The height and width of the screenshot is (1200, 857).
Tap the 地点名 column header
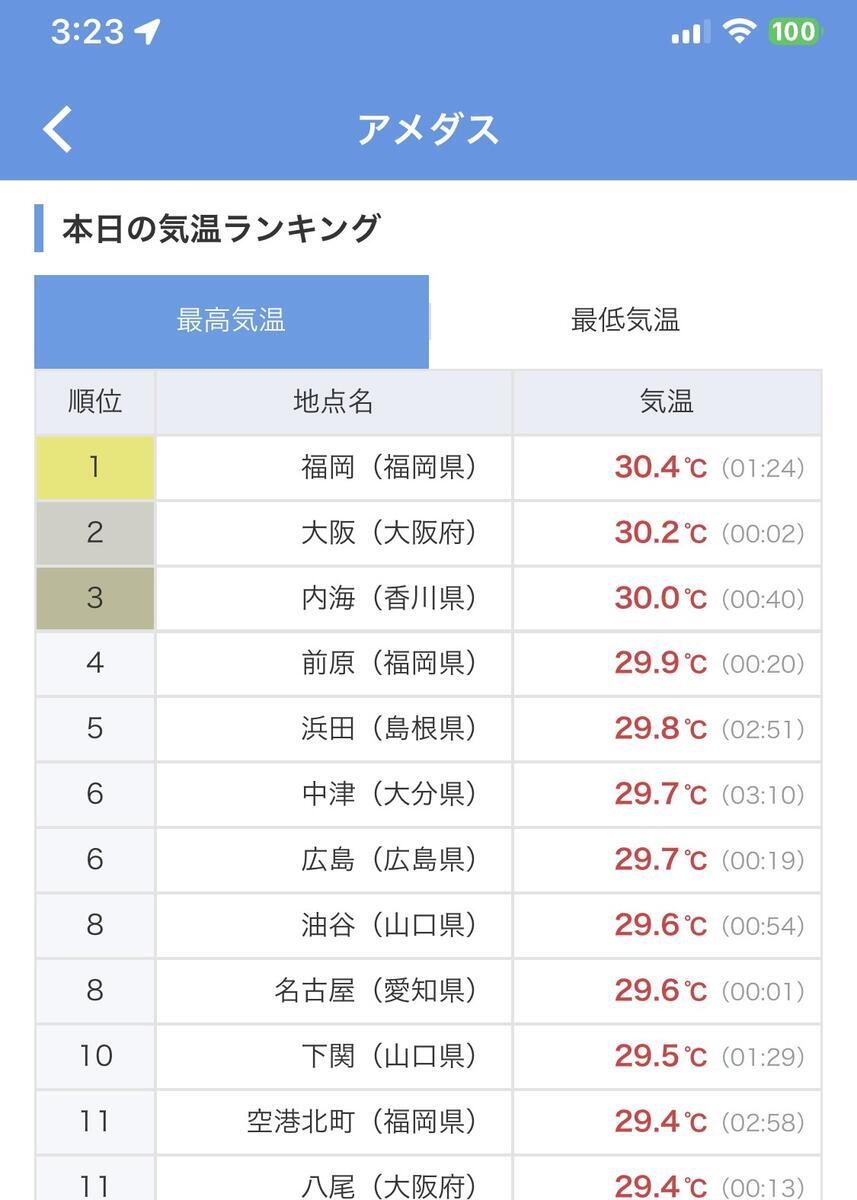point(333,402)
